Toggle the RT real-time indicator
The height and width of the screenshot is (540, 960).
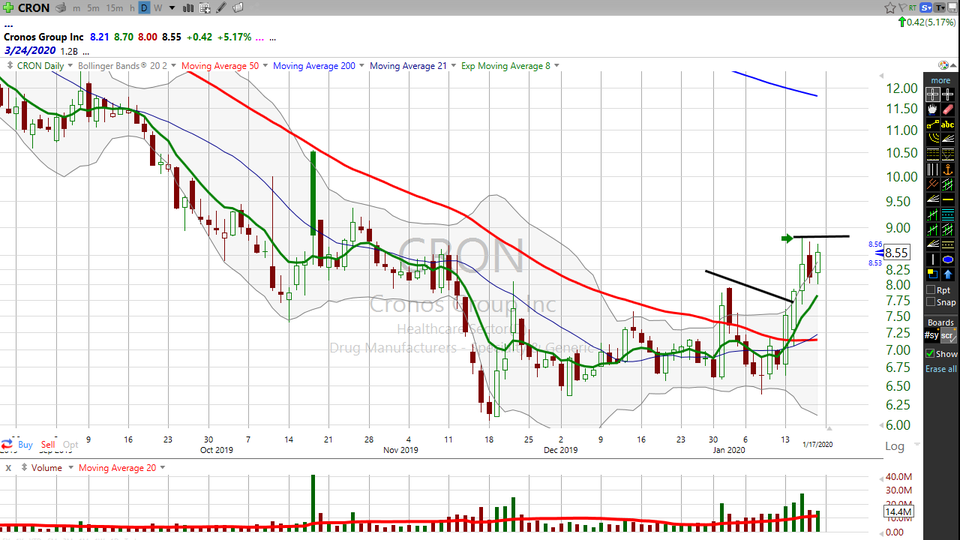[912, 8]
